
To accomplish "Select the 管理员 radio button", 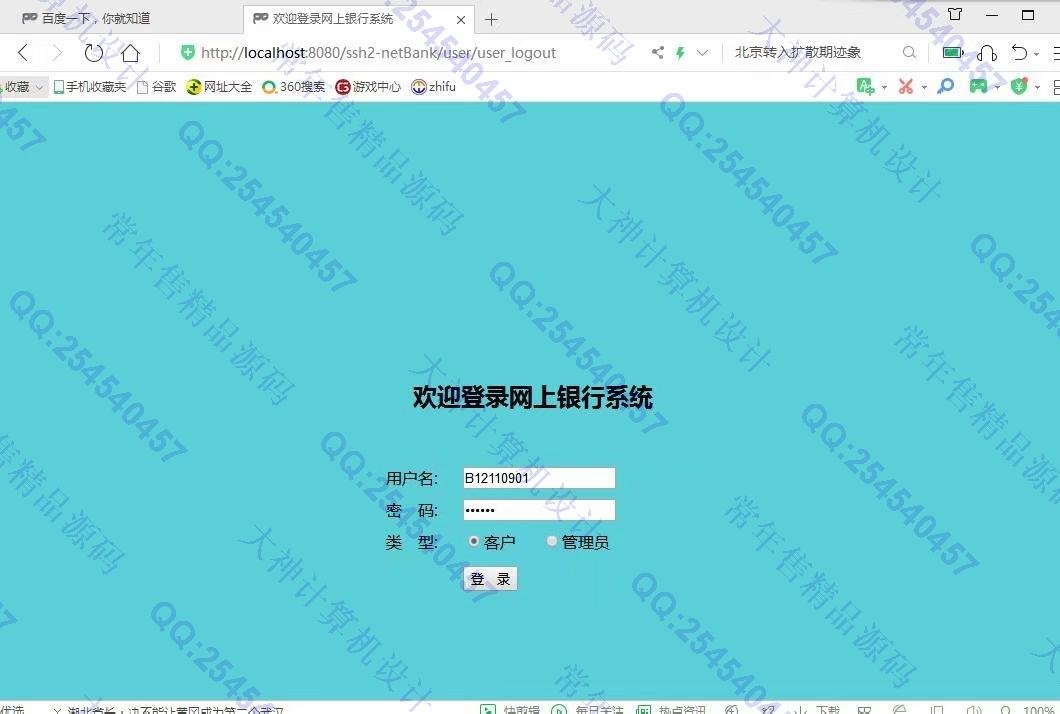I will click(x=552, y=541).
